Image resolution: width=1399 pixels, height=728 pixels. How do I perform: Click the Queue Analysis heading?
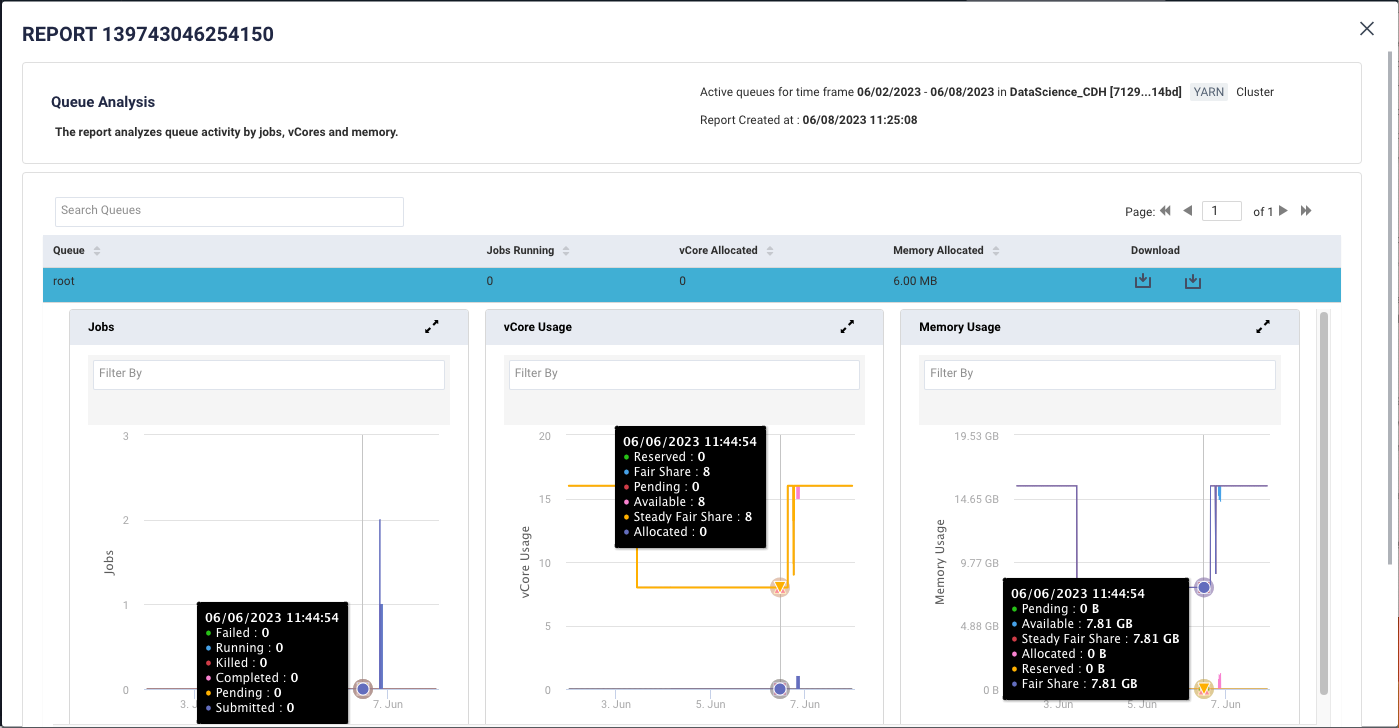click(x=103, y=102)
